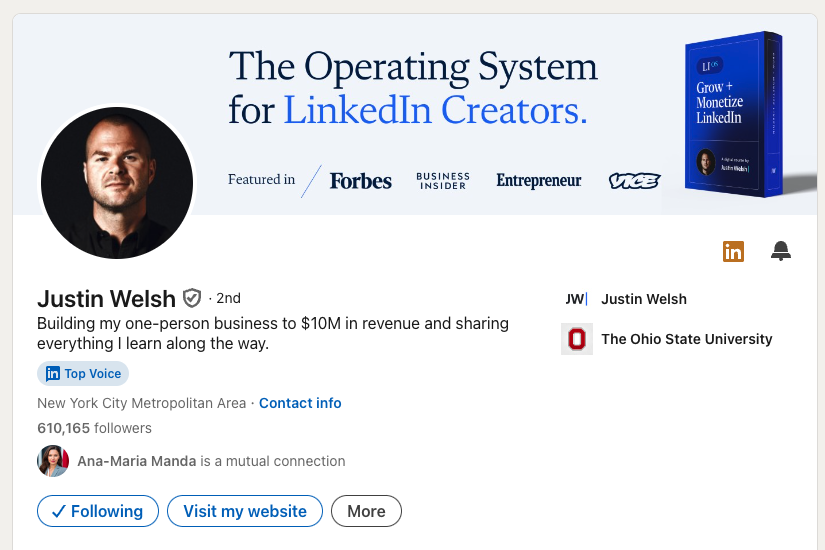
Task: Click the Ohio State University logo
Action: (577, 339)
